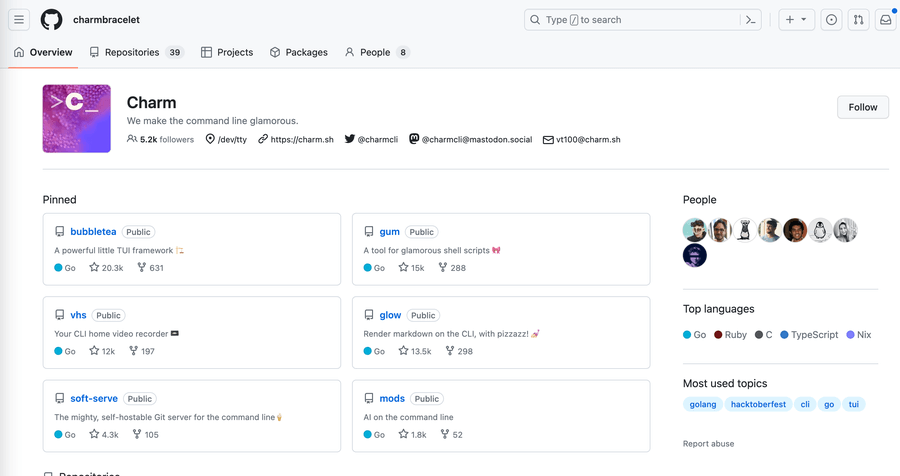This screenshot has height=476, width=900.
Task: Filter by TypeScript in Top languages
Action: [809, 335]
